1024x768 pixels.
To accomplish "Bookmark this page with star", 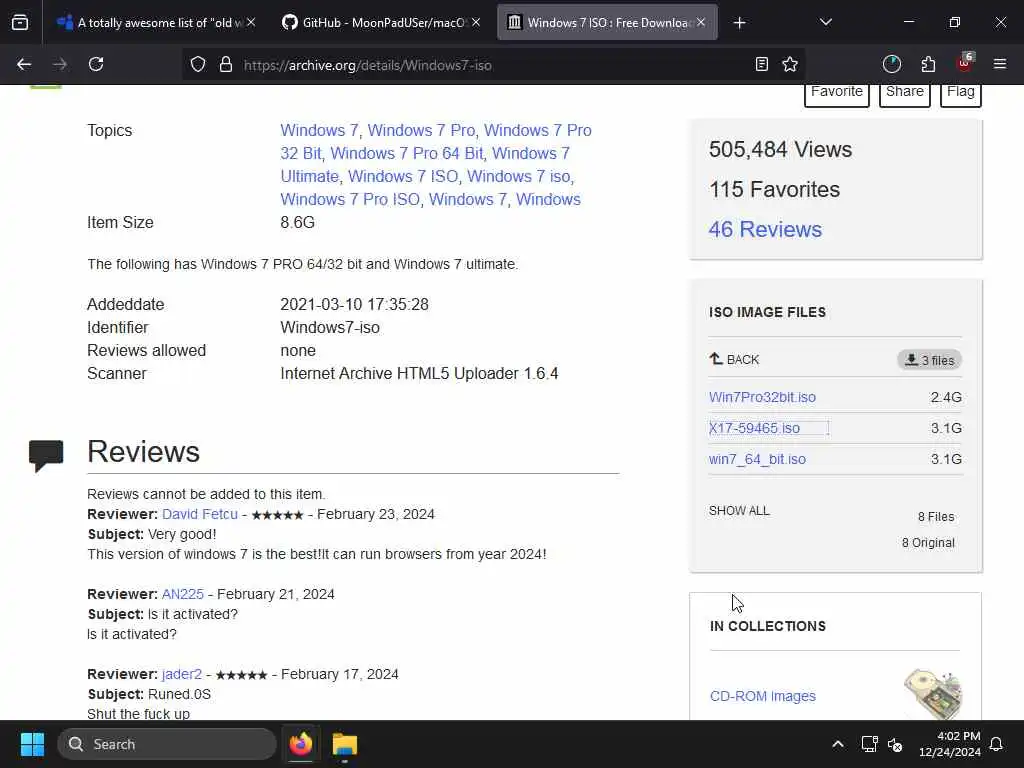I will [790, 64].
